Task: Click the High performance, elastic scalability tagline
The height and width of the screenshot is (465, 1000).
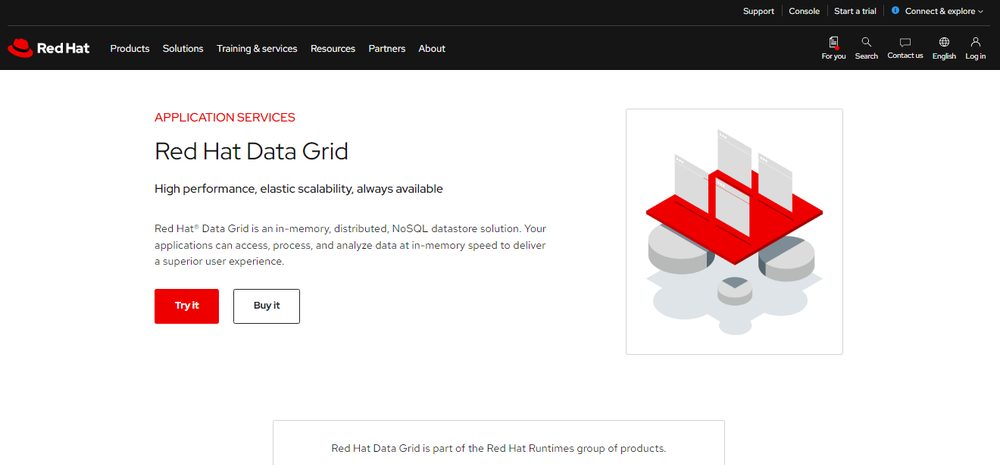Action: pos(298,189)
